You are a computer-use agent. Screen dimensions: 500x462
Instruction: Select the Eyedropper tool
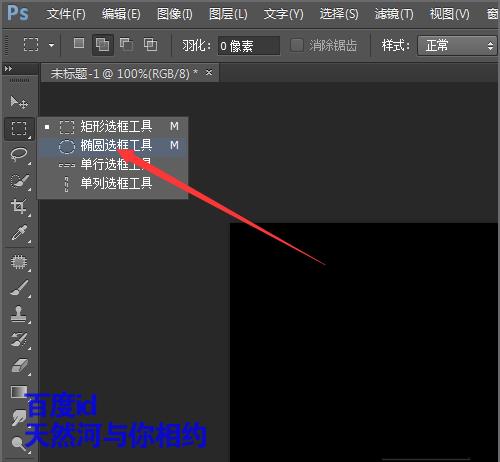tap(19, 233)
